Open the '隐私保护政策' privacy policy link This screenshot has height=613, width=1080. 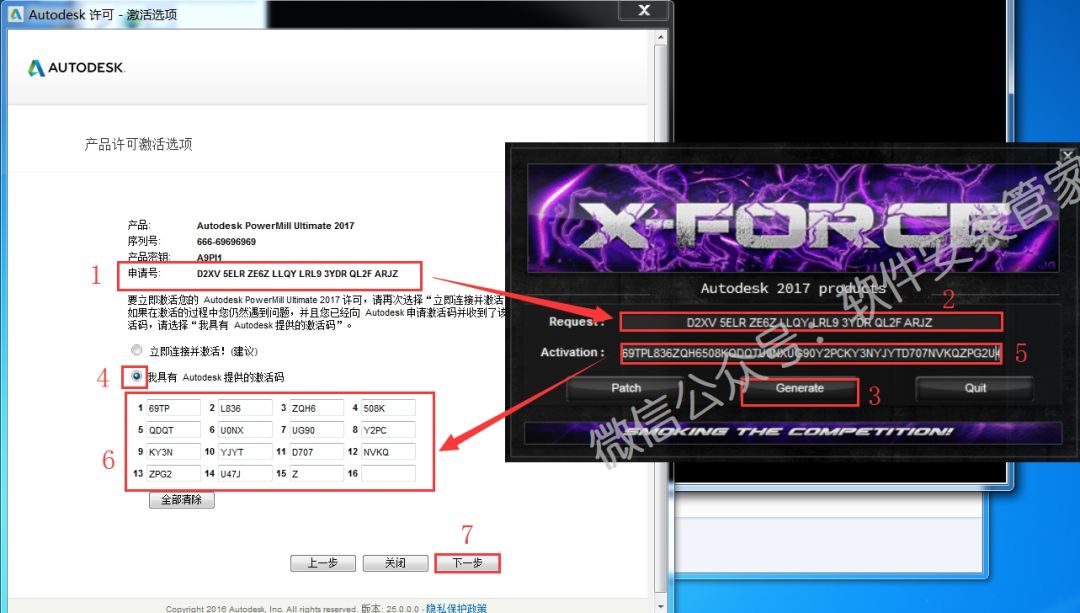pyautogui.click(x=456, y=608)
